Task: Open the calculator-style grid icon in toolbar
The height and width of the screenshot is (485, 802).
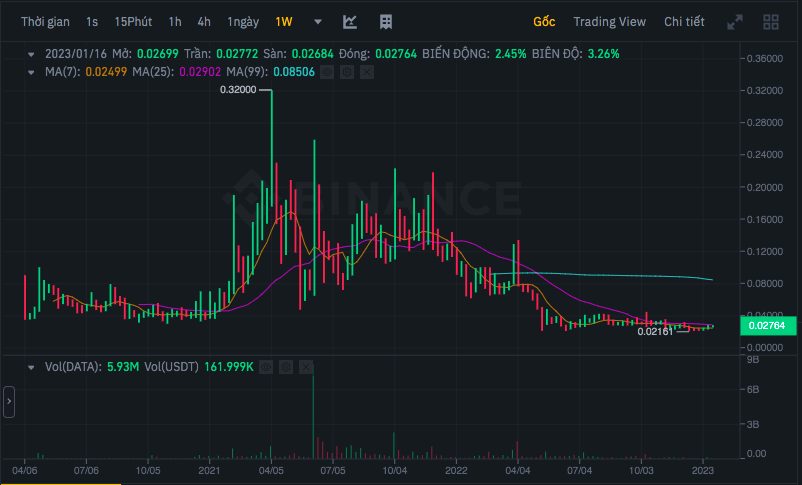Action: [x=386, y=22]
